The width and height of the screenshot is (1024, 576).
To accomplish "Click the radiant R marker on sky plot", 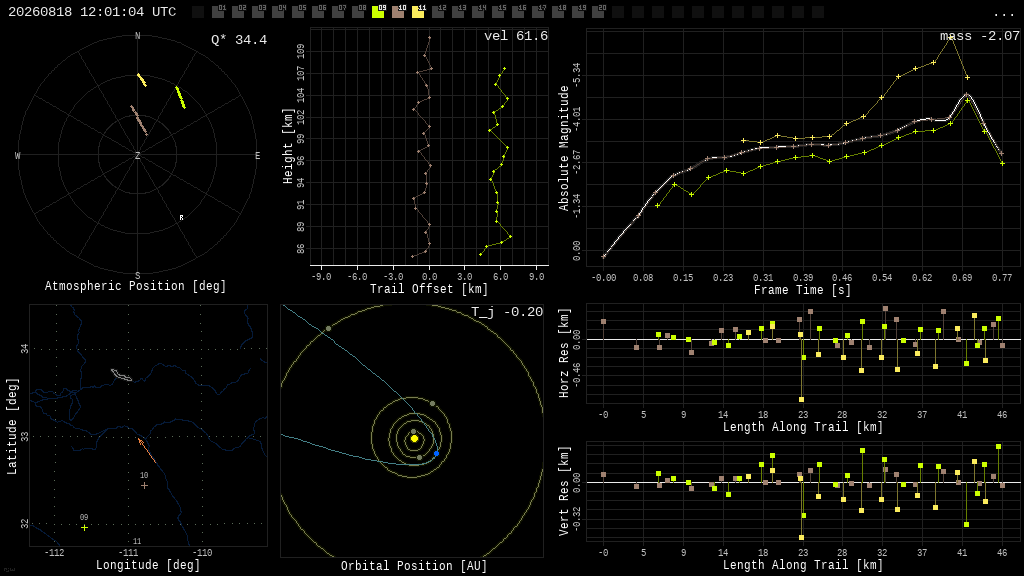I will pyautogui.click(x=182, y=217).
